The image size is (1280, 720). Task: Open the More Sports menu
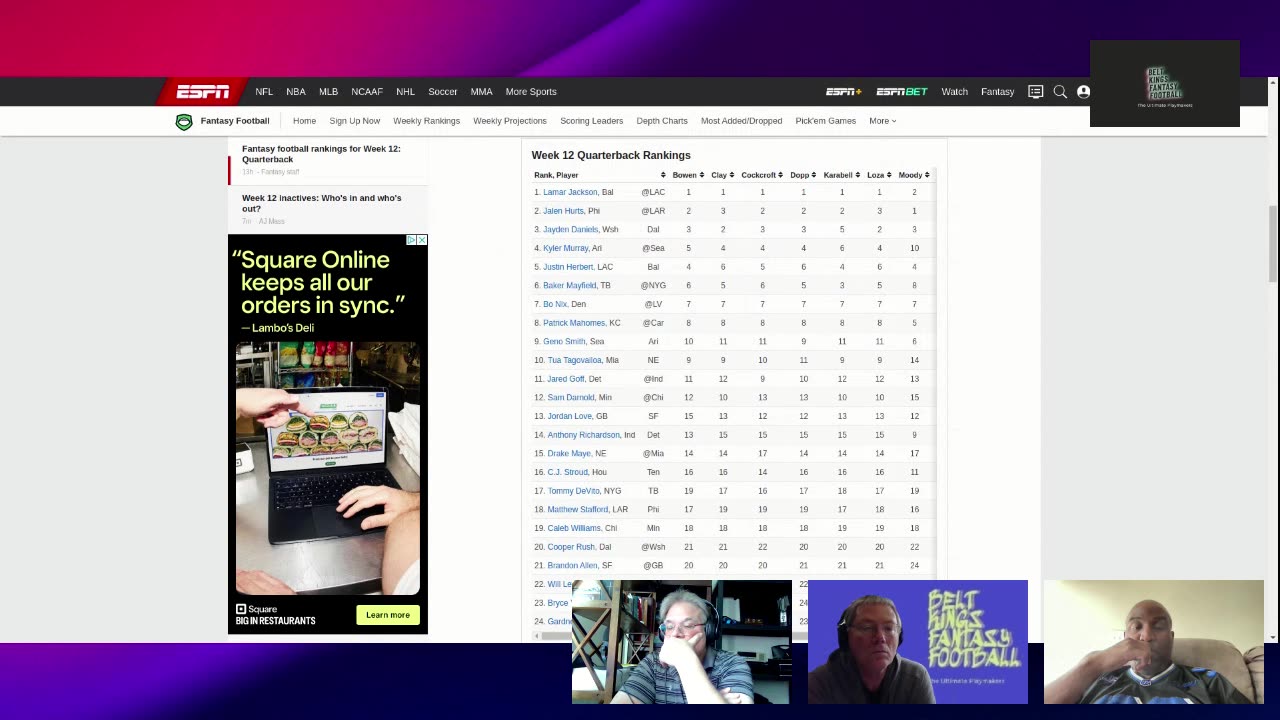point(531,92)
